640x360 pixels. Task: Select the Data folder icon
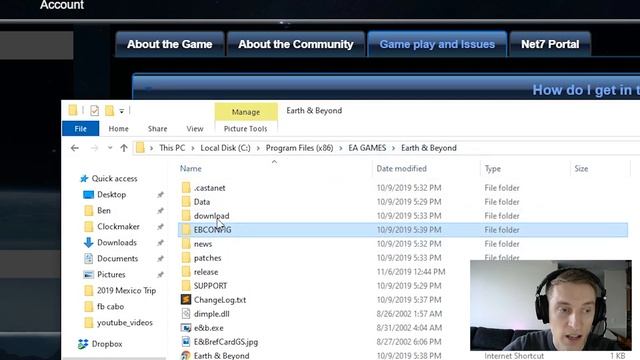click(x=186, y=202)
